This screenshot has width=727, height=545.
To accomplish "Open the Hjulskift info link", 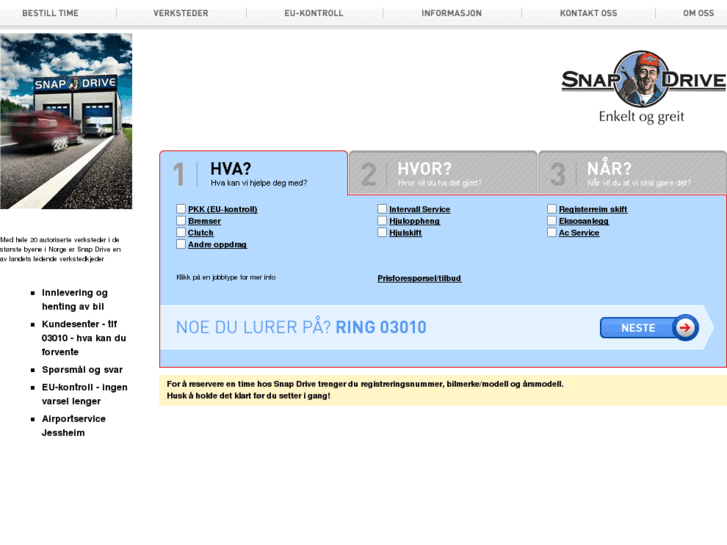I will (x=405, y=233).
